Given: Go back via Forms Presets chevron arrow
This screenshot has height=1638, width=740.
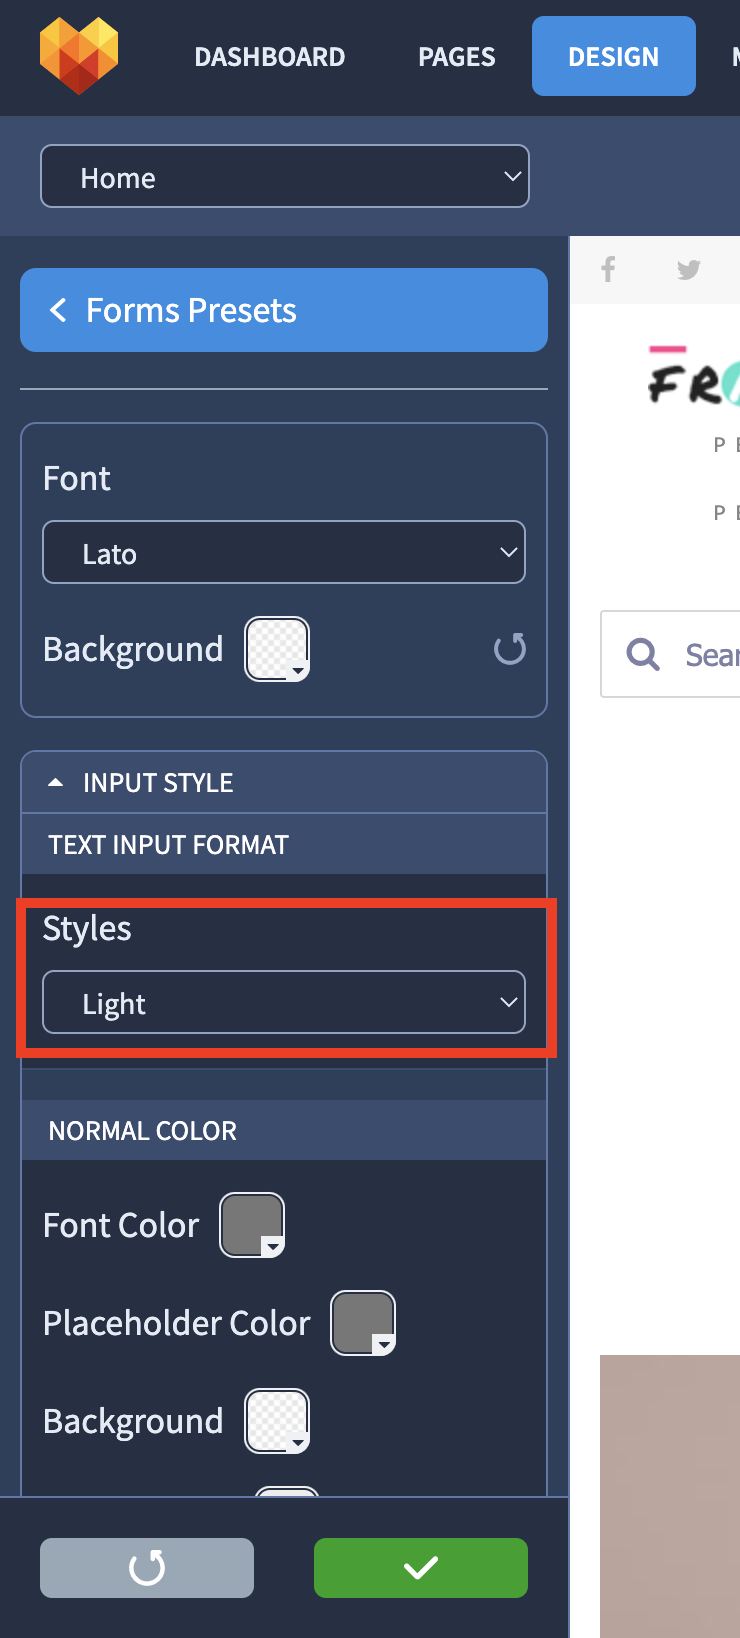Looking at the screenshot, I should 58,310.
